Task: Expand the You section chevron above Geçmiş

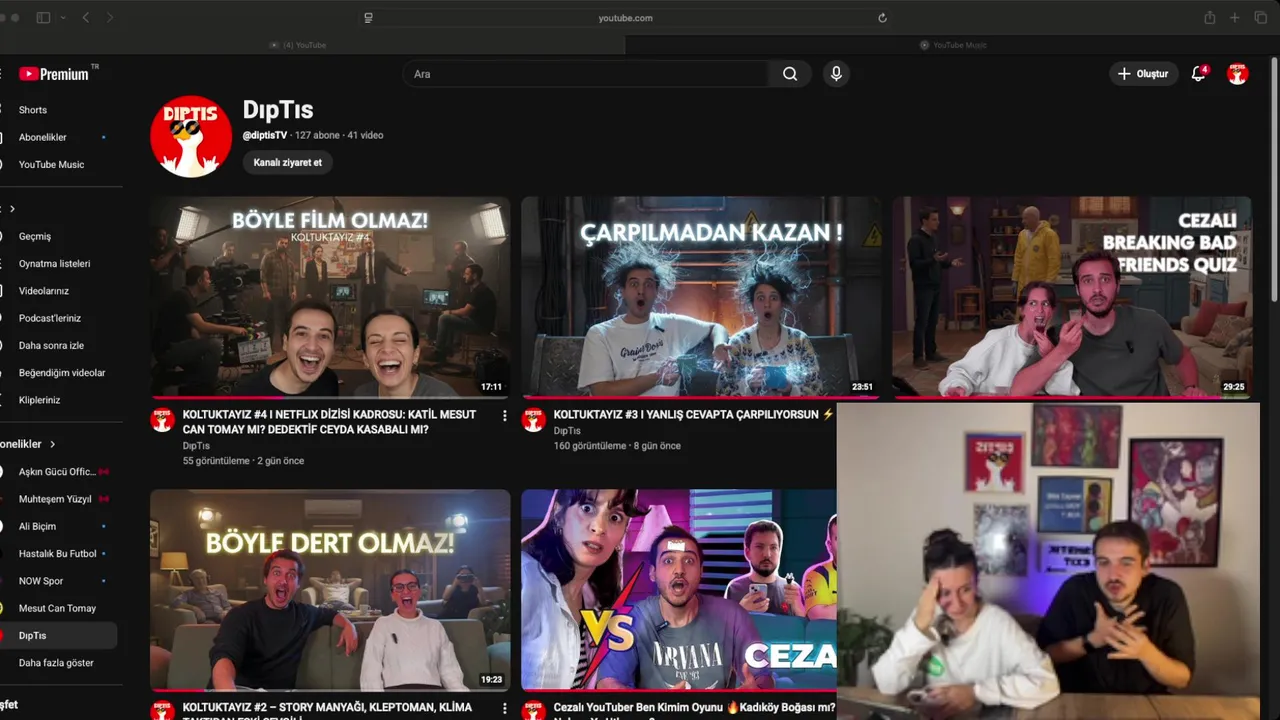Action: coord(12,209)
